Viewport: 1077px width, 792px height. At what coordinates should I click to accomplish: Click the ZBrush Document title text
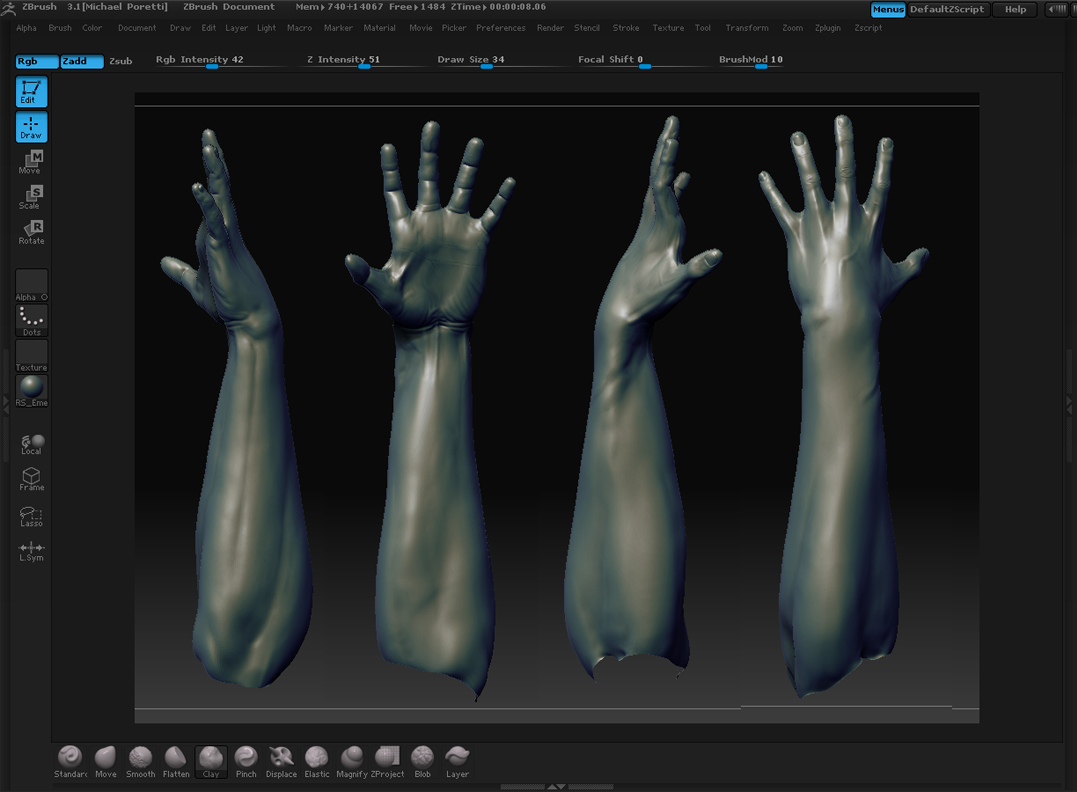[x=229, y=7]
